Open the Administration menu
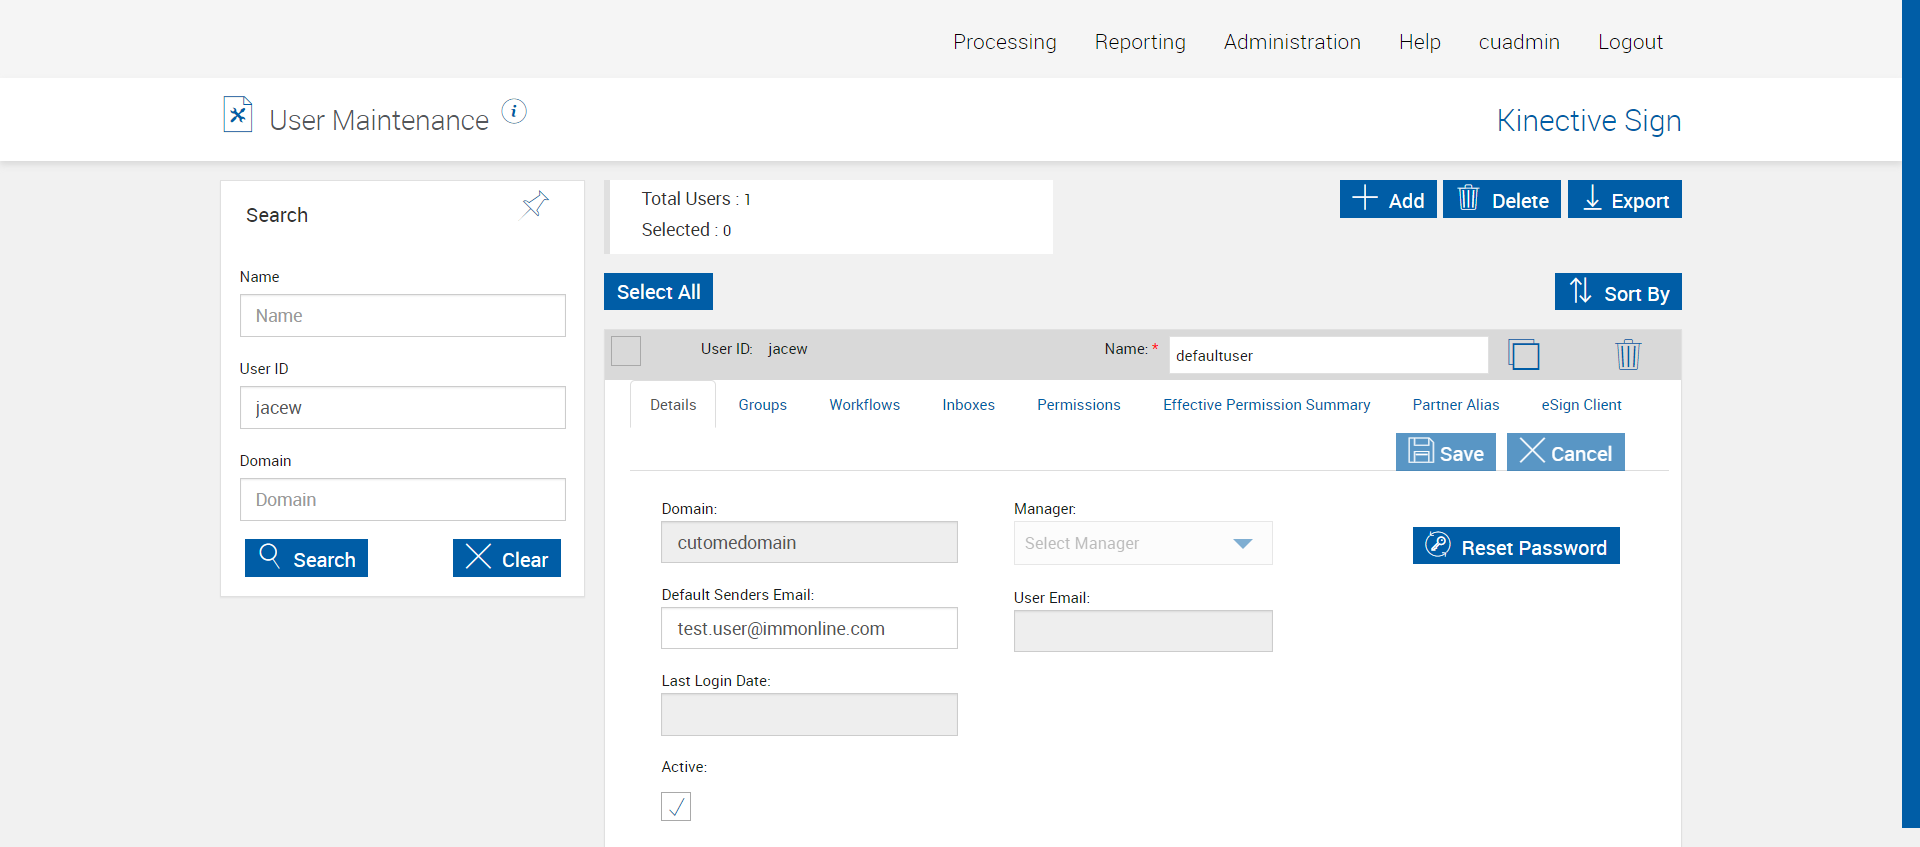Image resolution: width=1920 pixels, height=847 pixels. [1292, 42]
